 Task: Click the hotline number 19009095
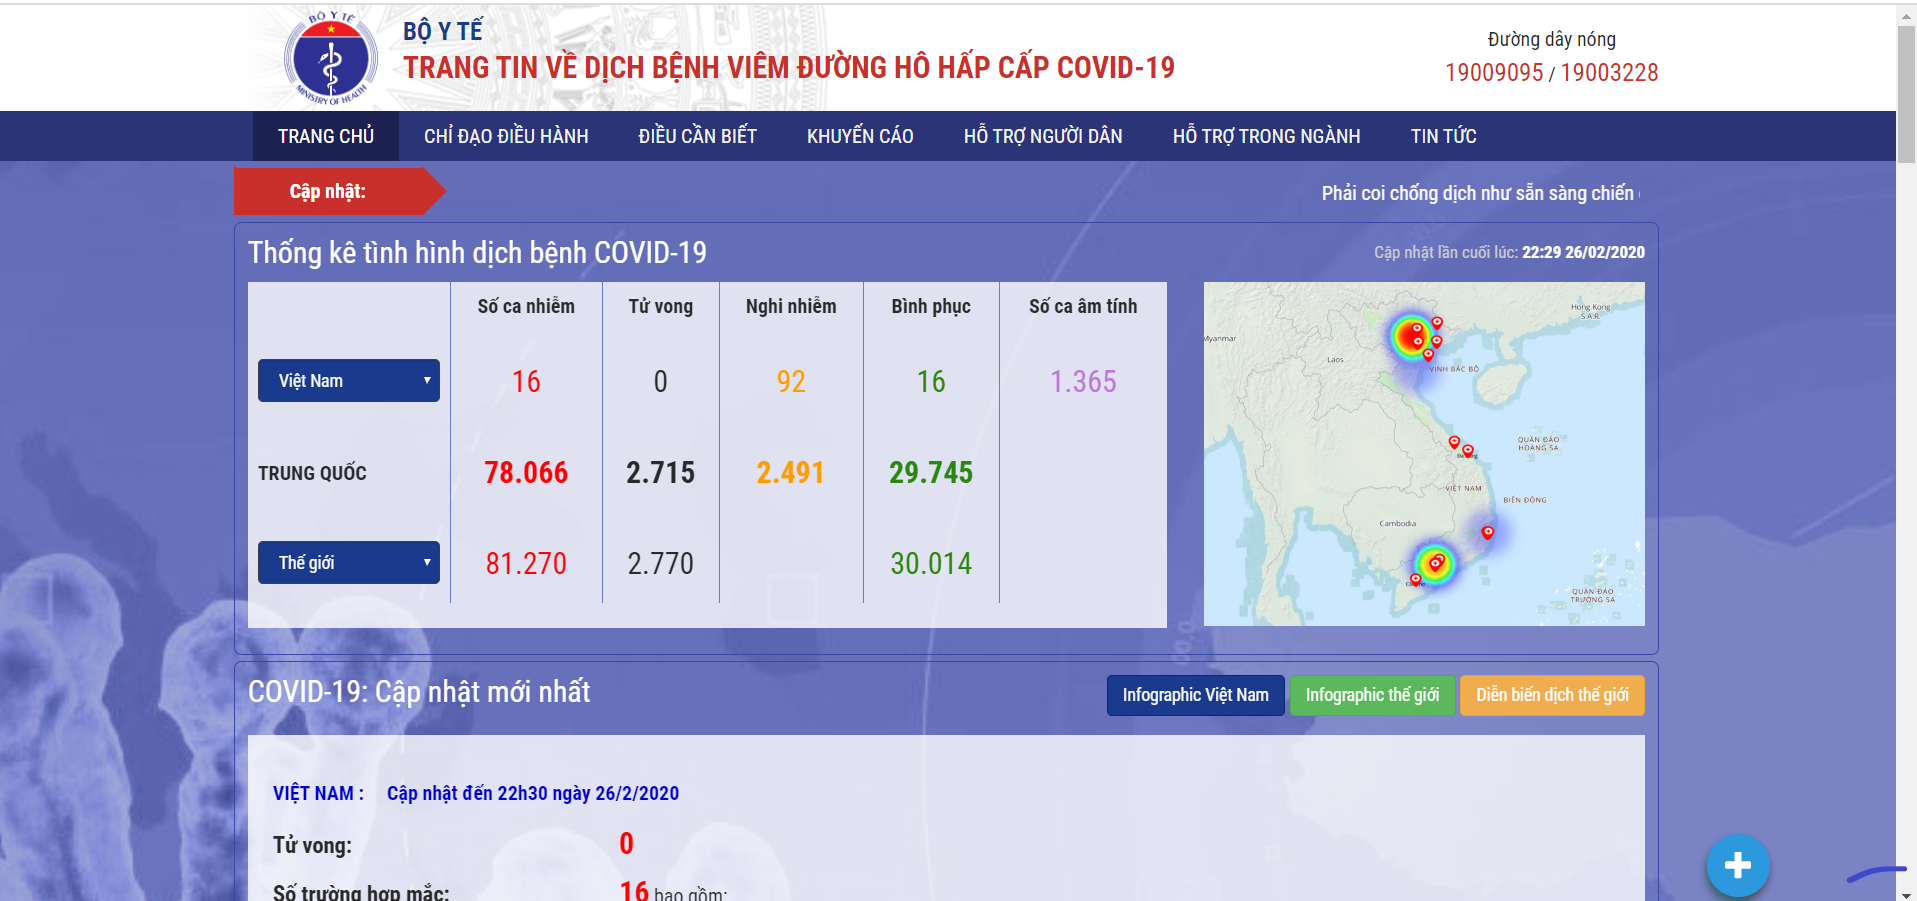tap(1494, 73)
